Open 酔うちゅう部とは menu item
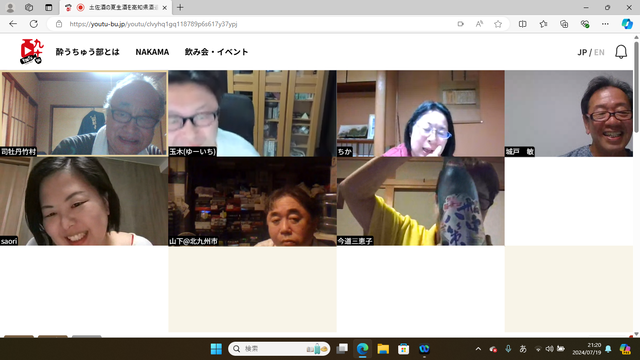 click(x=87, y=52)
